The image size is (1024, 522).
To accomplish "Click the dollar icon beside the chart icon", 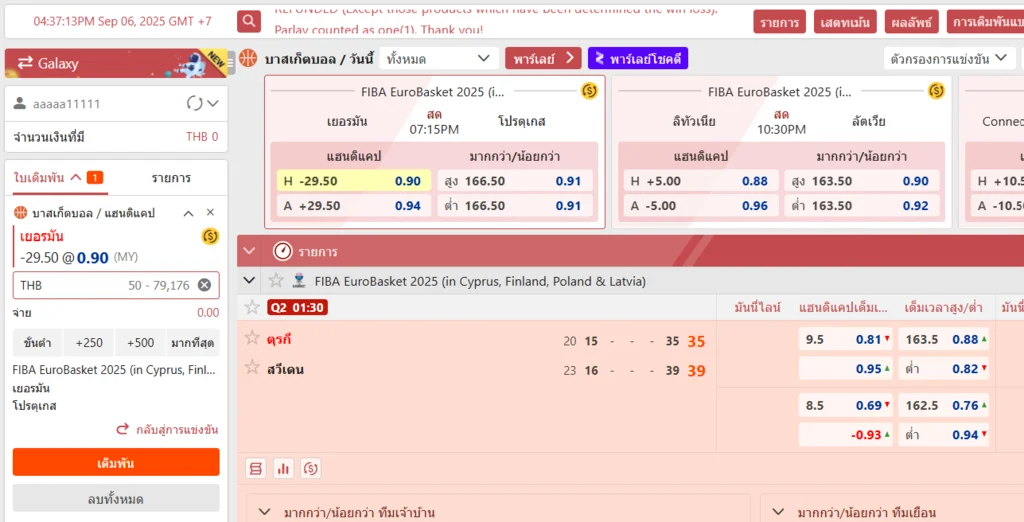I will point(310,468).
